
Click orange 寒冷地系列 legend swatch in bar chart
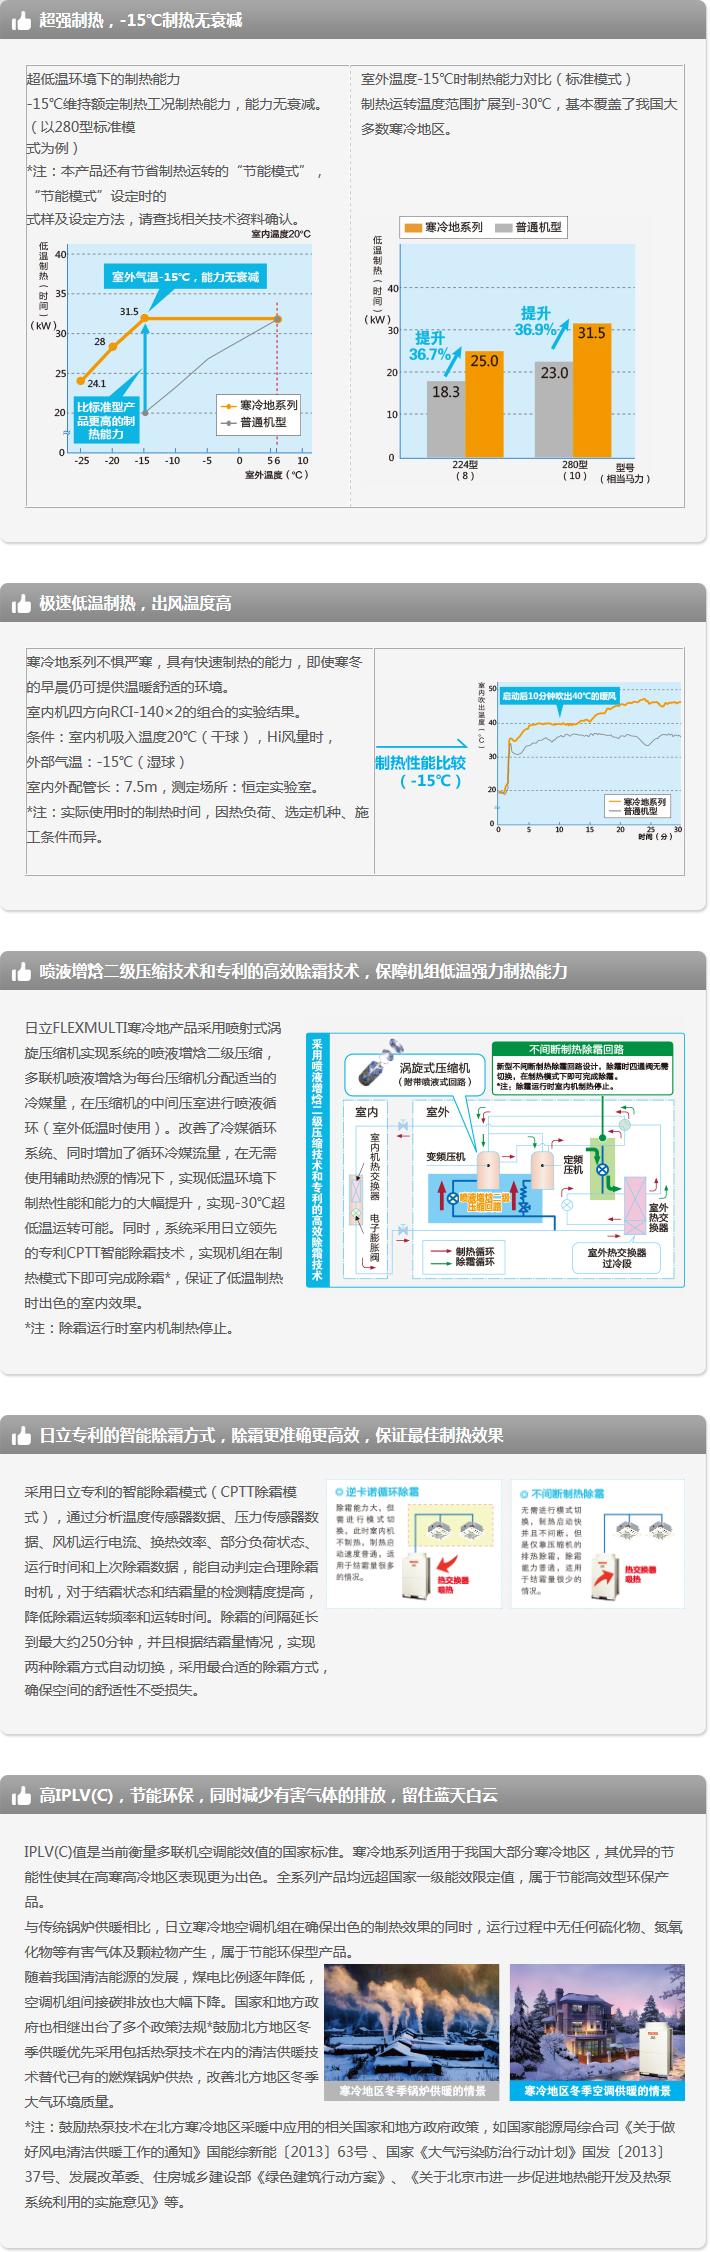(x=413, y=228)
